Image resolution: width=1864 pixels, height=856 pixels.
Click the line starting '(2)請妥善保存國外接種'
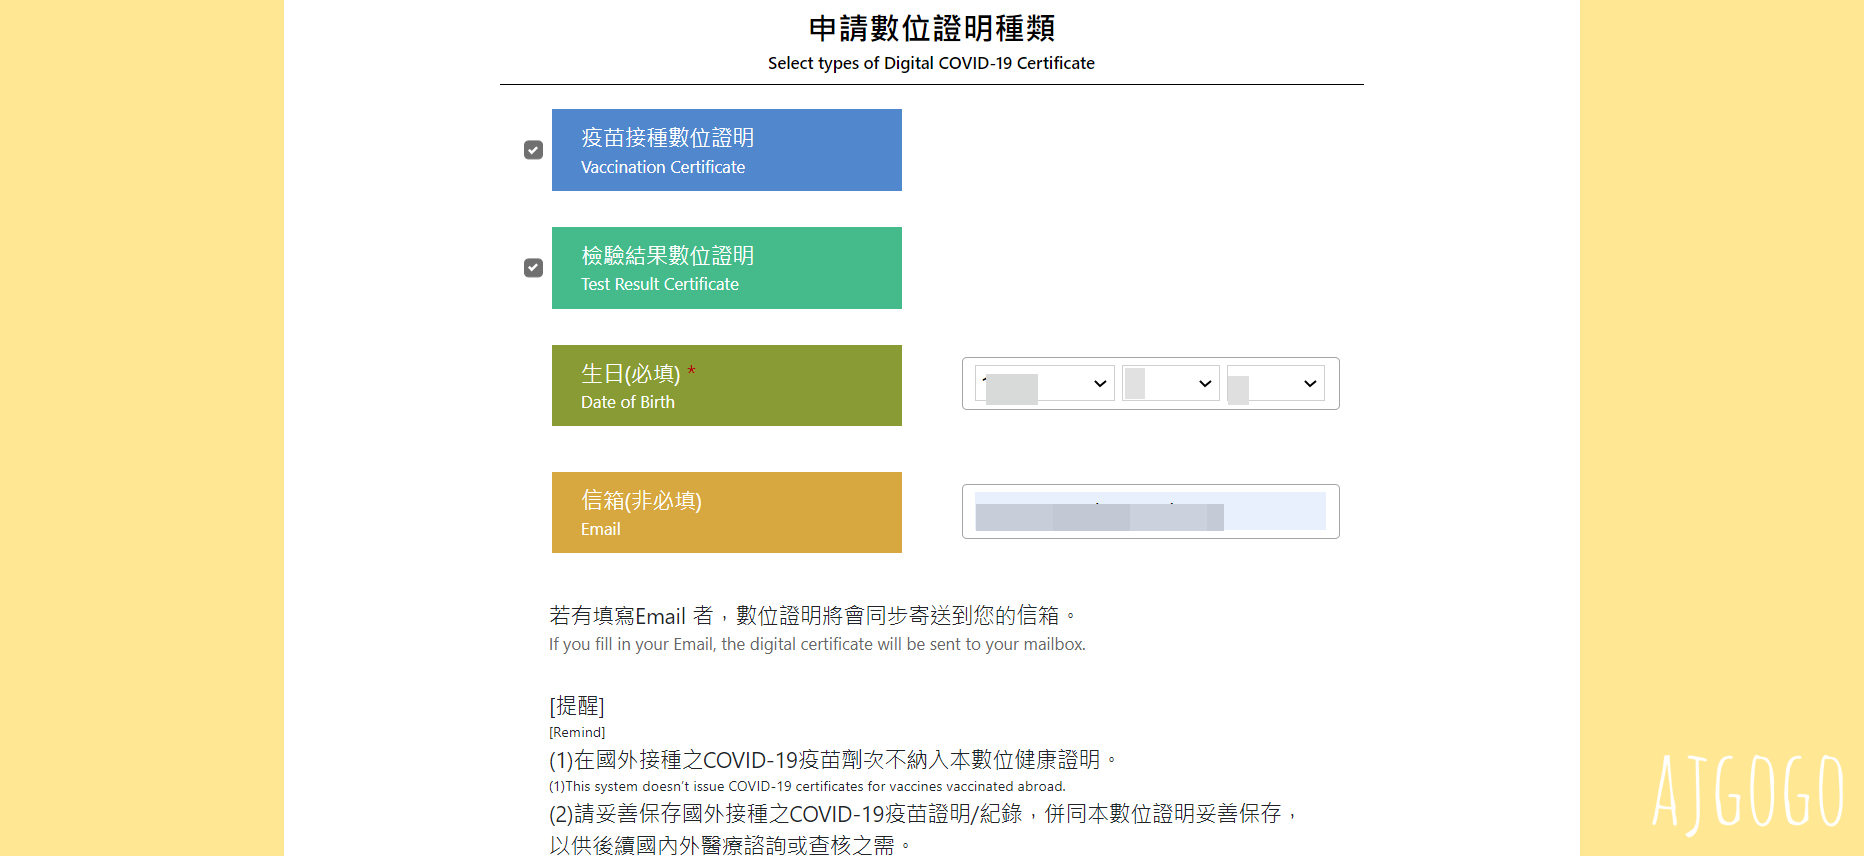tap(923, 814)
